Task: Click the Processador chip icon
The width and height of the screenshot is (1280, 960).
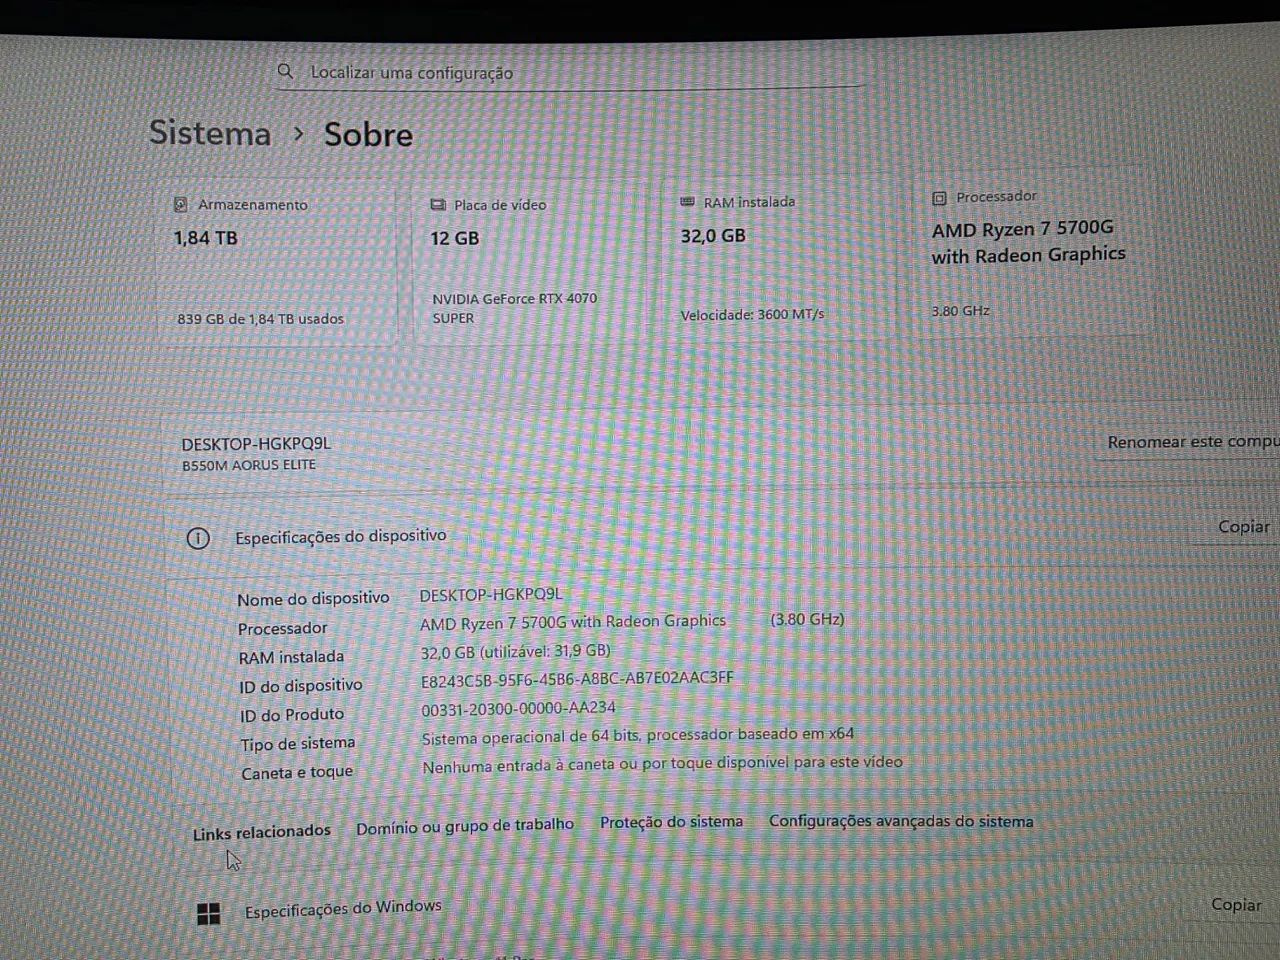Action: [x=939, y=198]
